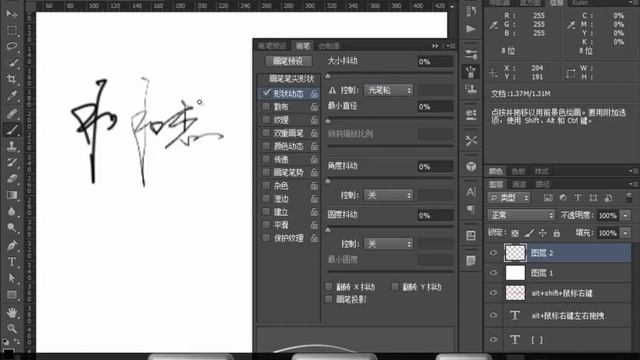Switch to the 图层 layers tab
The width and height of the screenshot is (640, 360).
point(496,184)
